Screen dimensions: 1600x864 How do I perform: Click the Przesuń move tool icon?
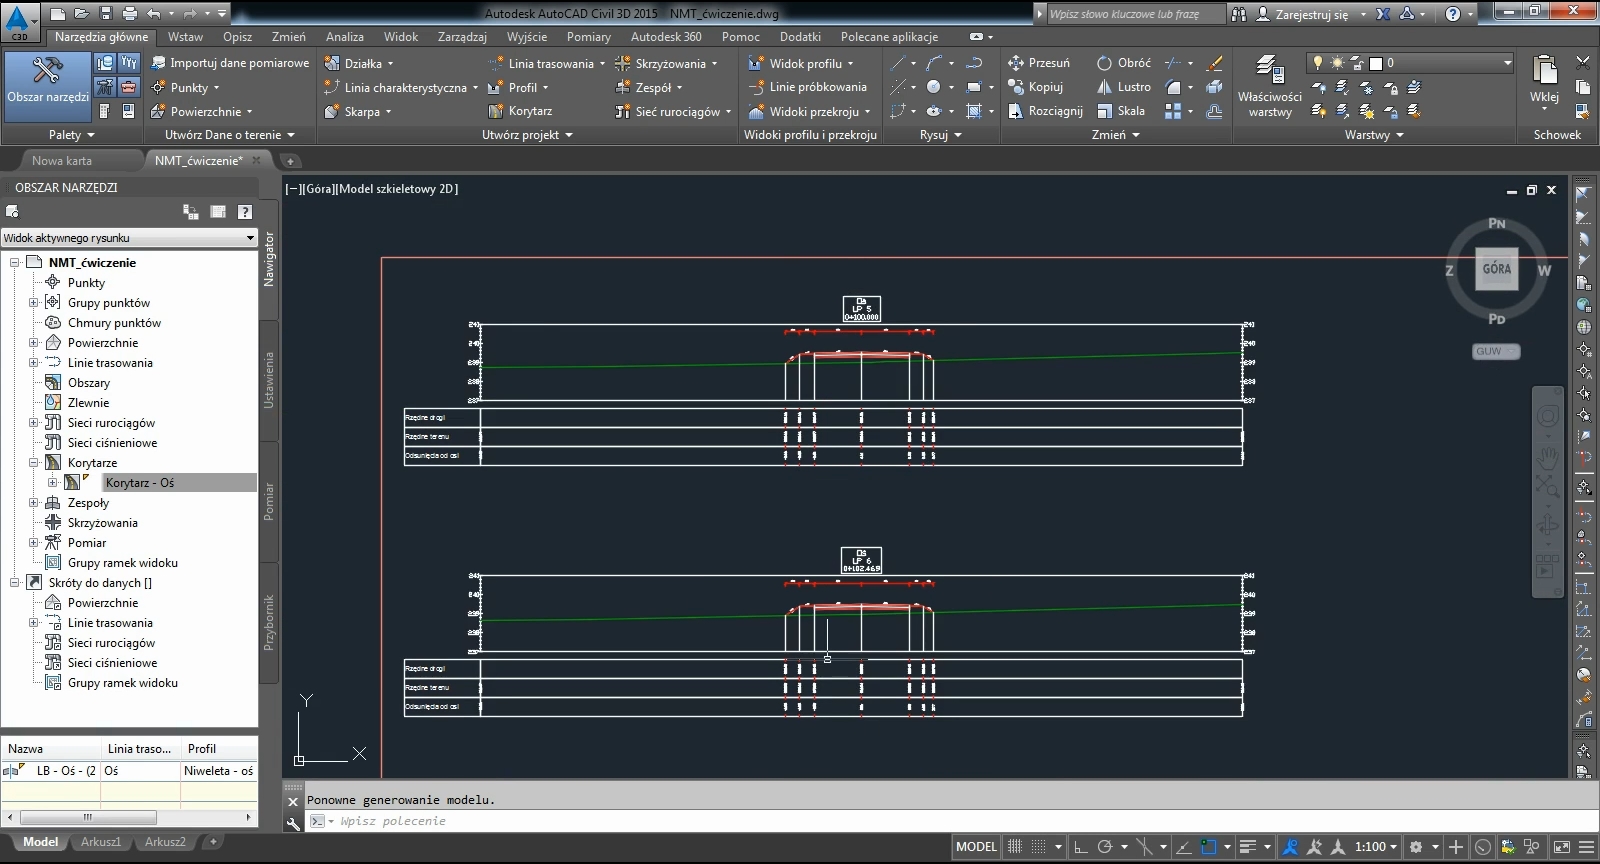click(x=1016, y=63)
